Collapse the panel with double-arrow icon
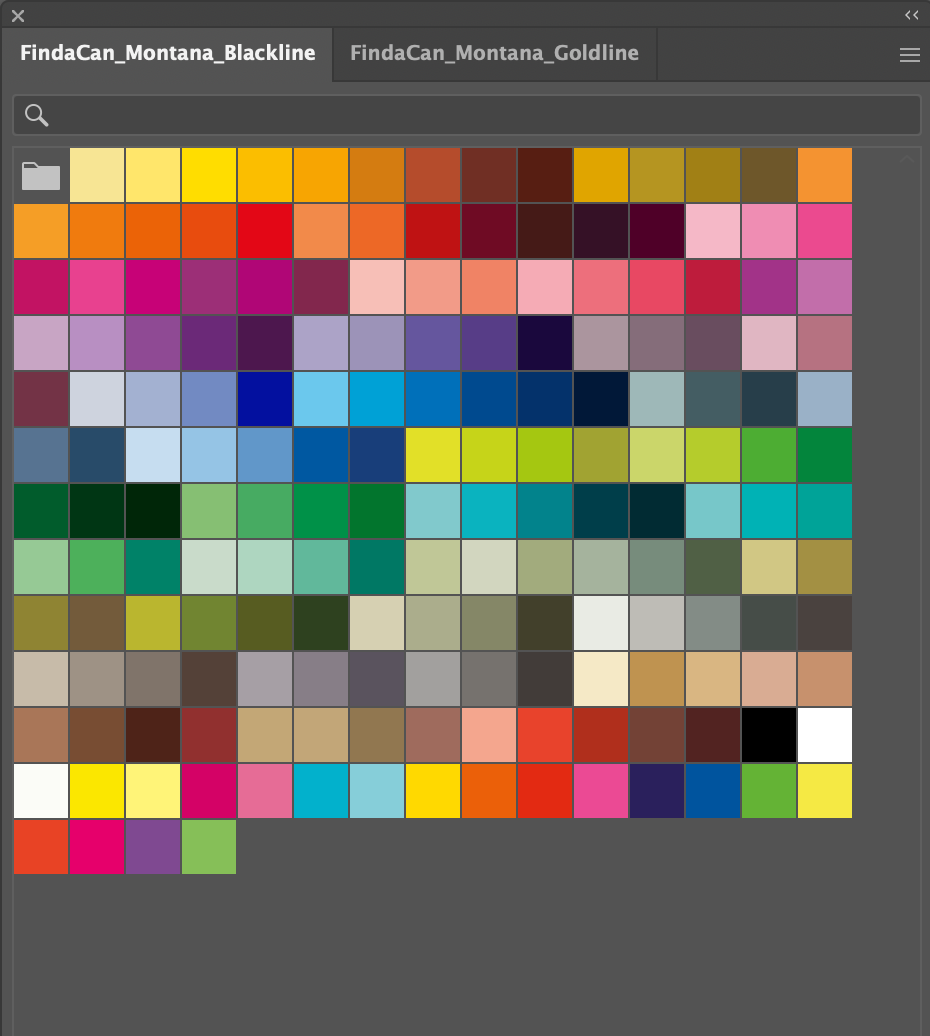 pyautogui.click(x=911, y=15)
